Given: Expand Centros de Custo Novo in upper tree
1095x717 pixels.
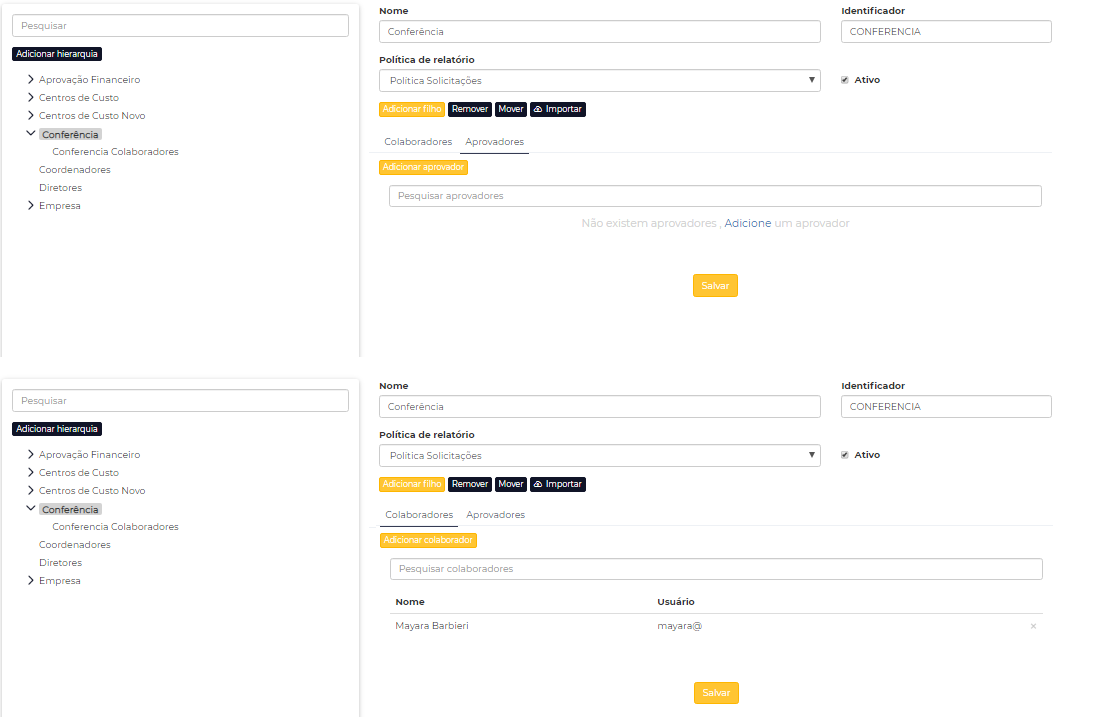Looking at the screenshot, I should (31, 116).
